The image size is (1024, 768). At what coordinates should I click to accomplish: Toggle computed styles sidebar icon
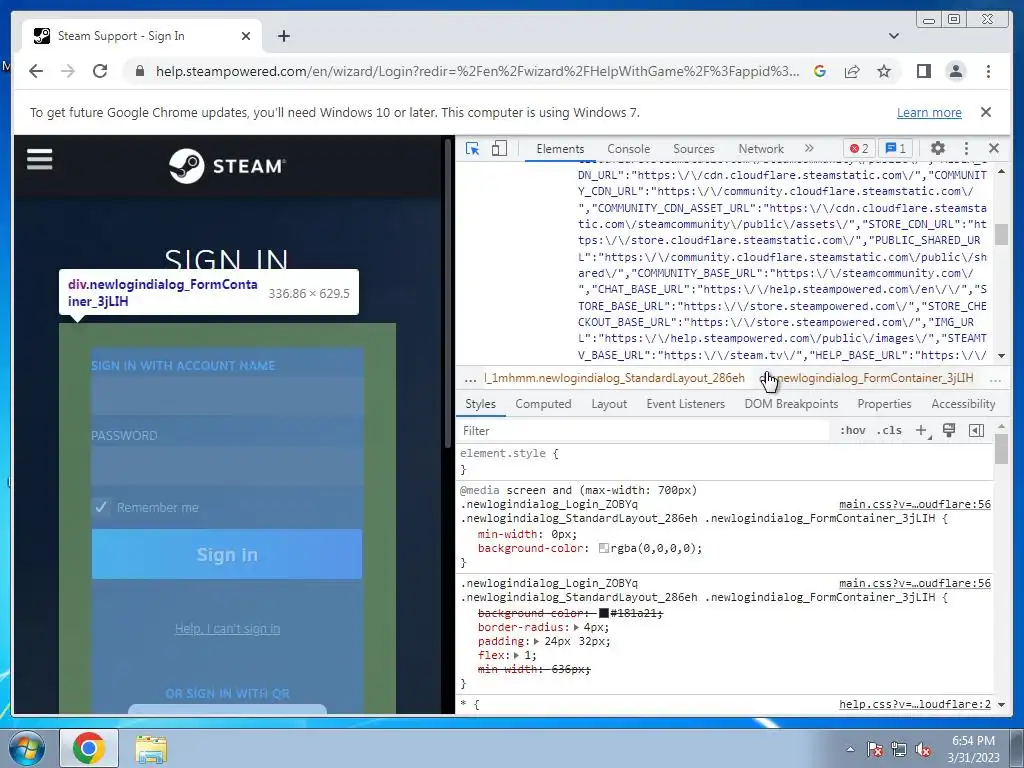pyautogui.click(x=976, y=430)
